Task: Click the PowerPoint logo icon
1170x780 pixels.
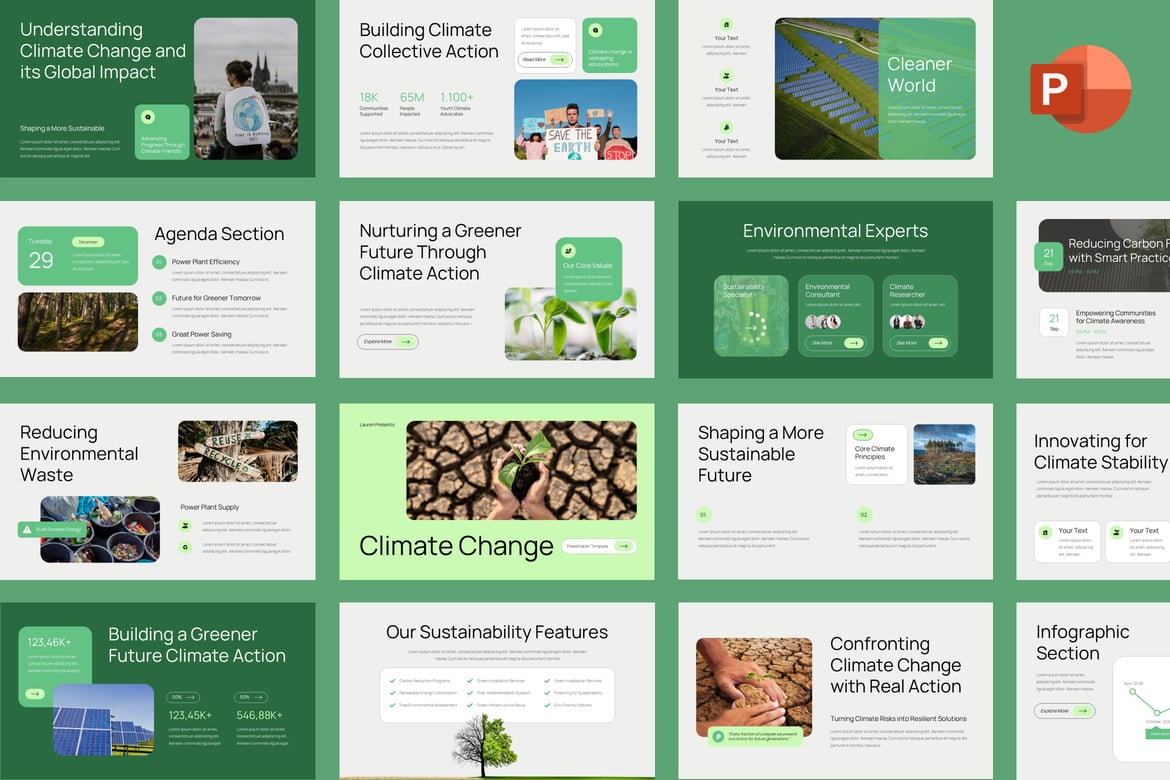Action: [1080, 89]
